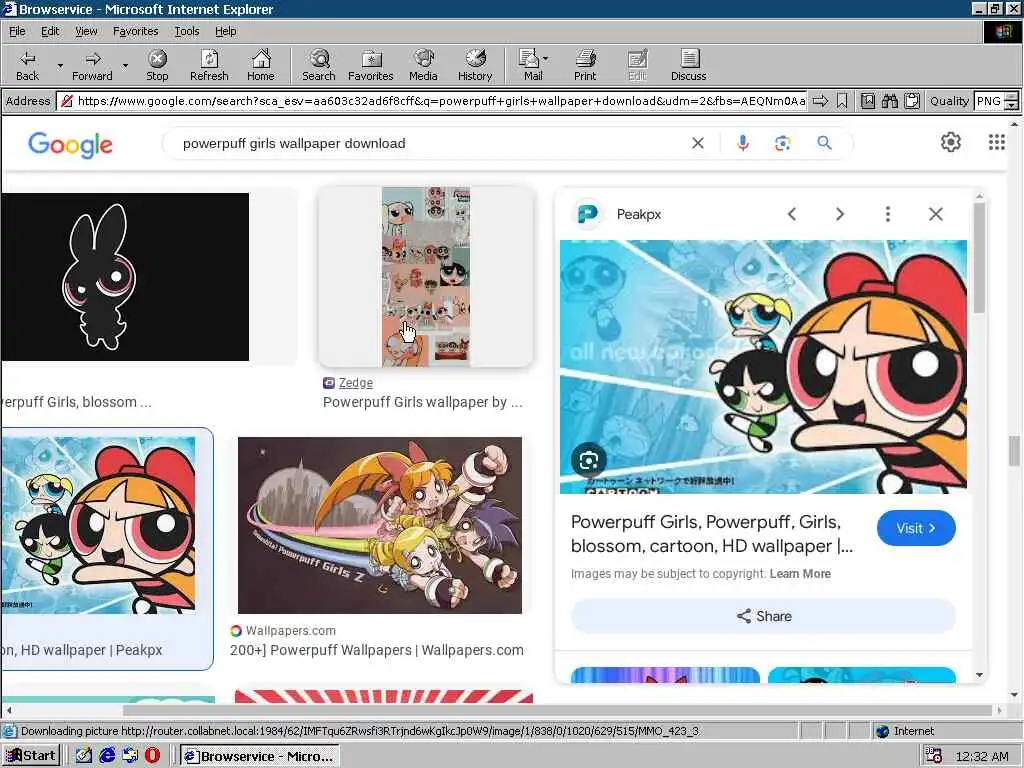Open the Tools menu
The height and width of the screenshot is (768, 1024).
click(x=186, y=31)
